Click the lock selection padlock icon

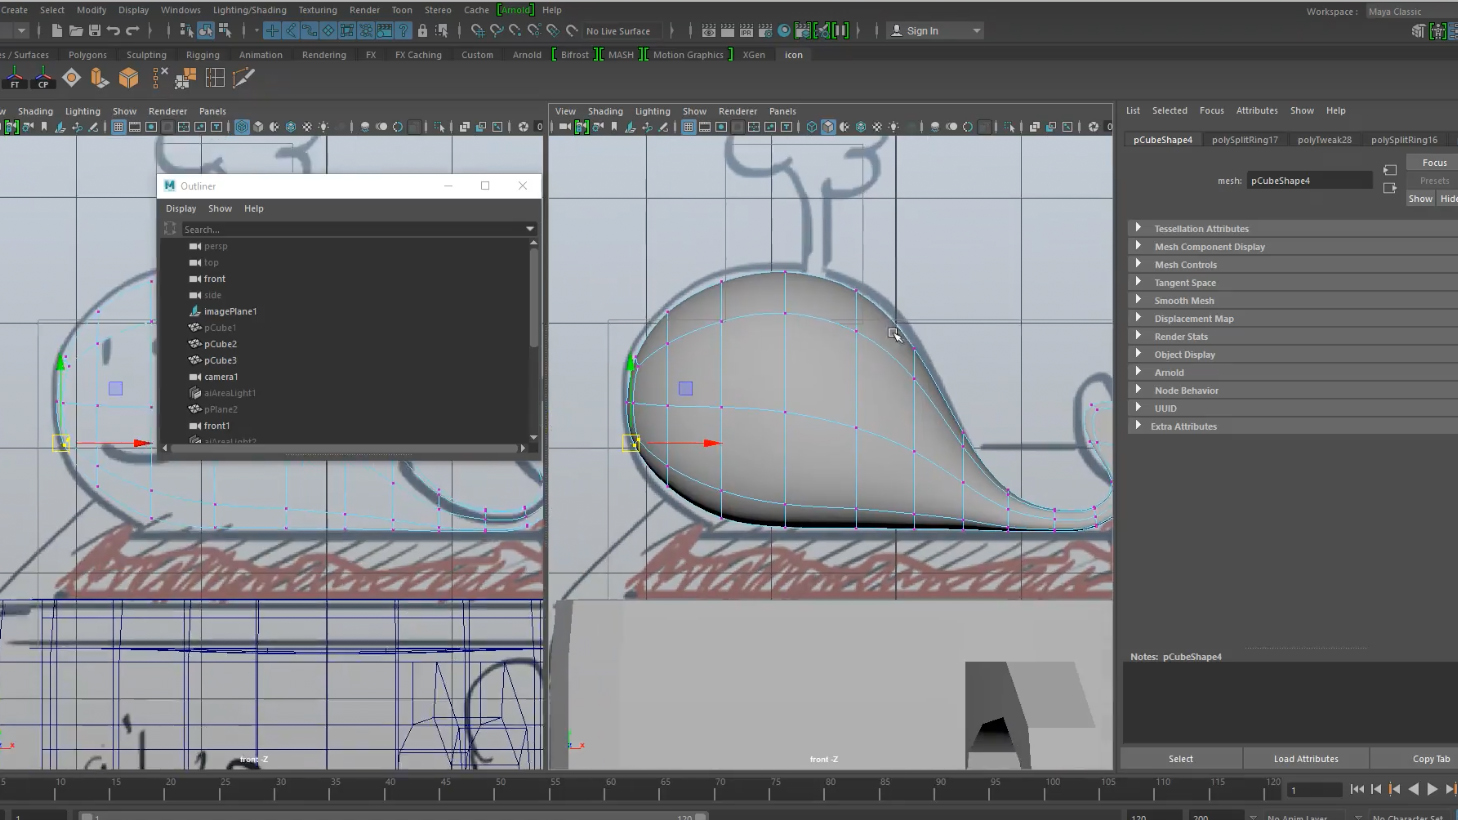tap(422, 31)
